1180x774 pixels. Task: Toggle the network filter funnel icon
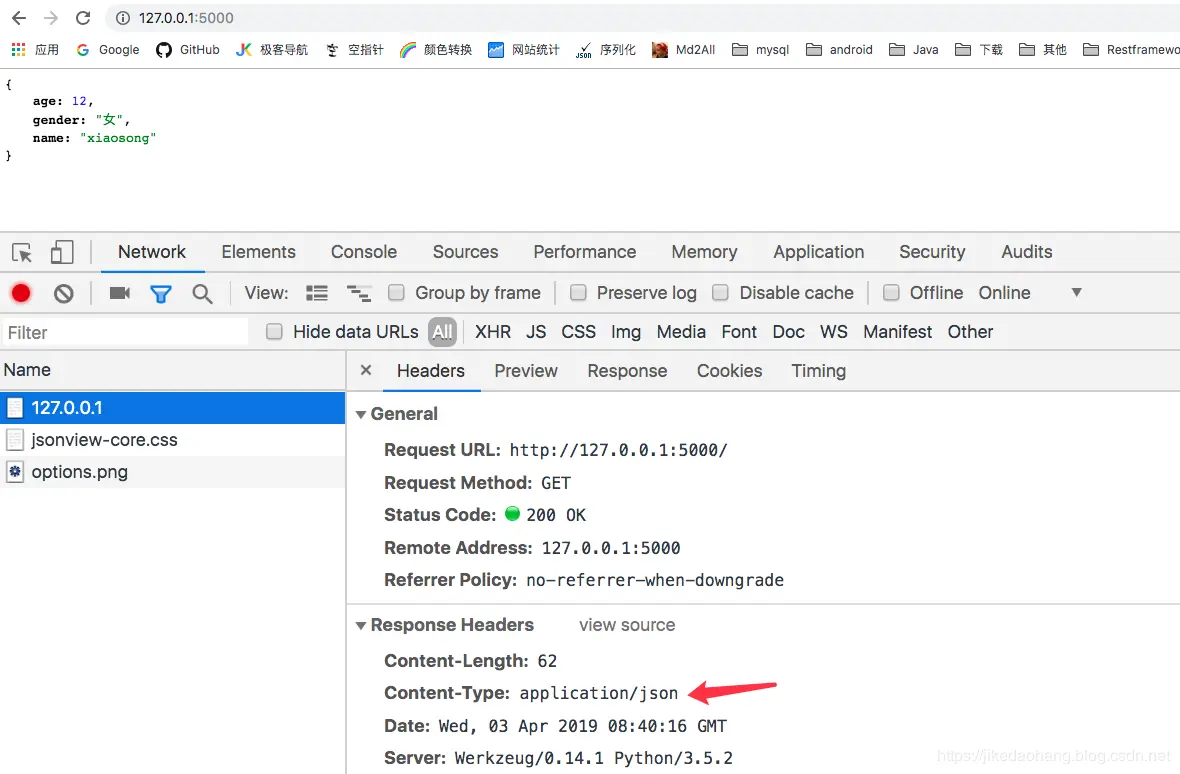pos(160,293)
